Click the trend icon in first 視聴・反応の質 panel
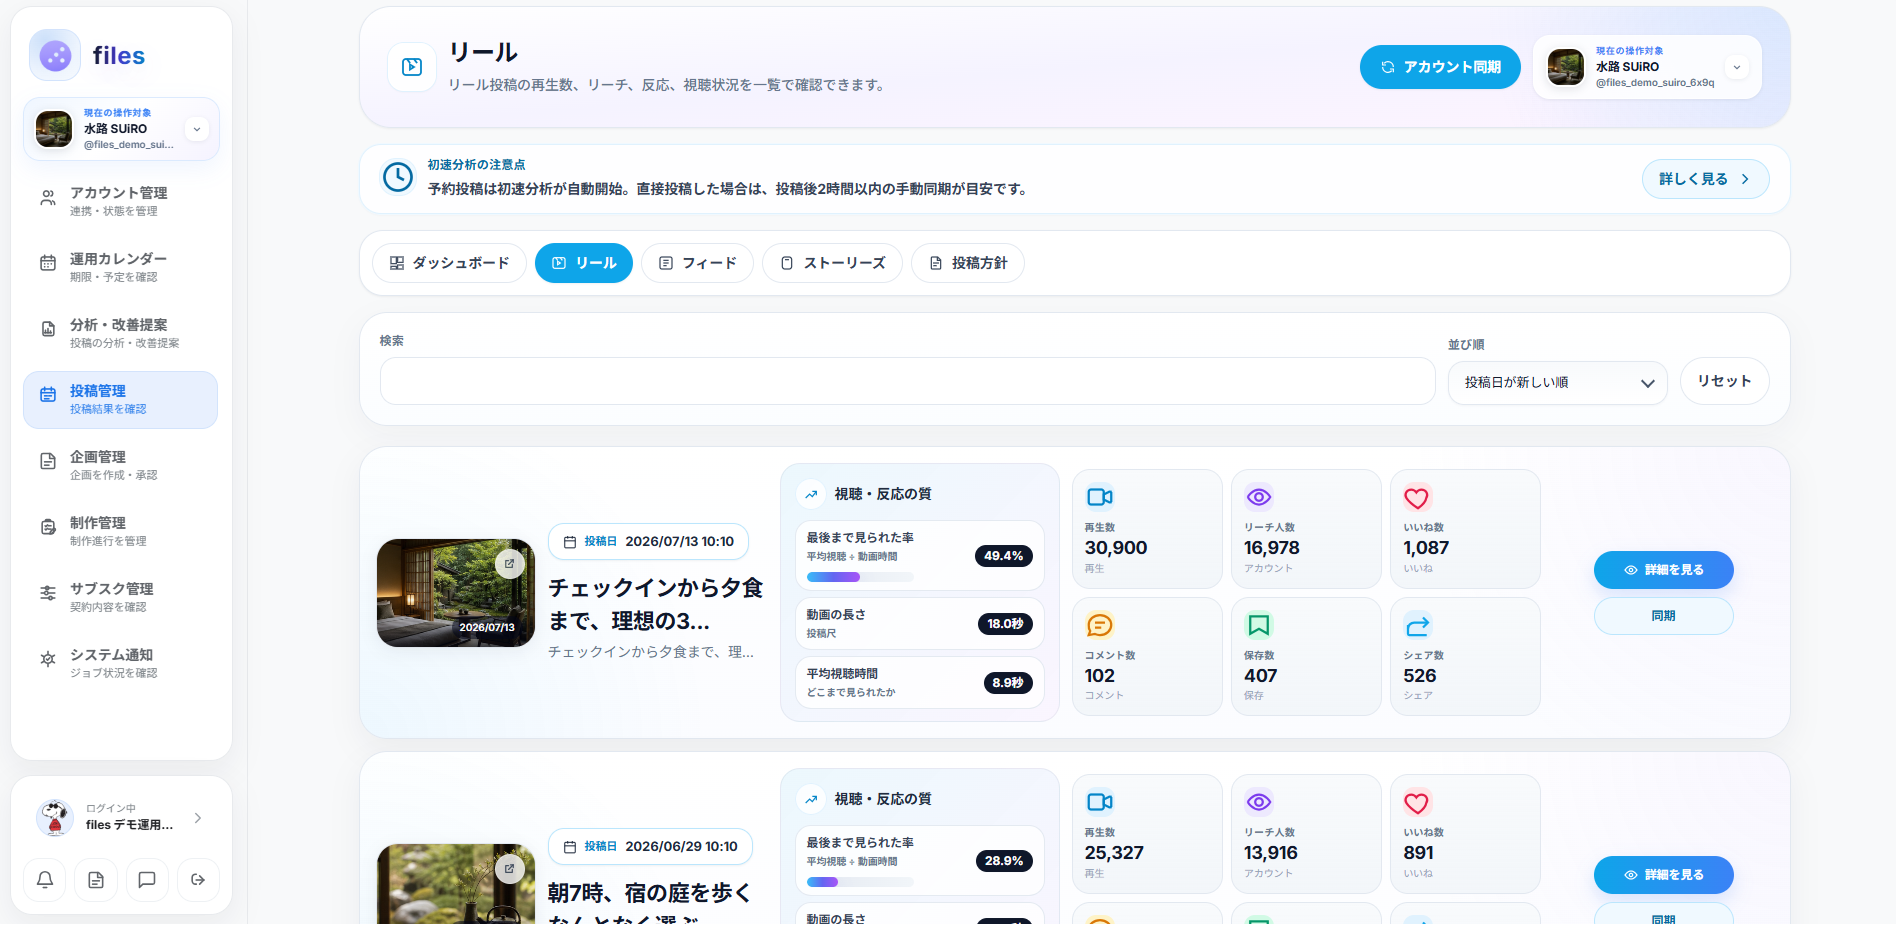 [811, 494]
